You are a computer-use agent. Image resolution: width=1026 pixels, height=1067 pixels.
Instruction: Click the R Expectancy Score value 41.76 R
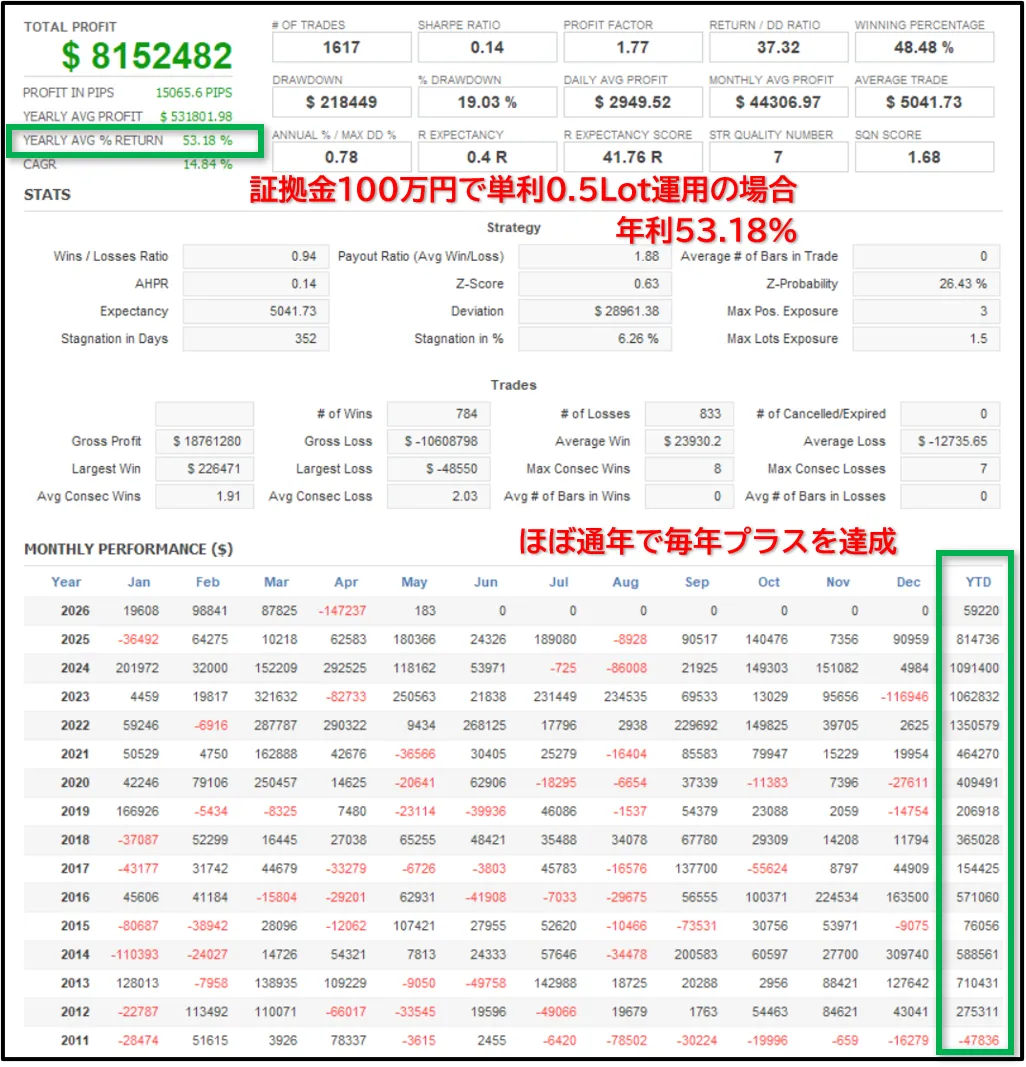(x=633, y=157)
